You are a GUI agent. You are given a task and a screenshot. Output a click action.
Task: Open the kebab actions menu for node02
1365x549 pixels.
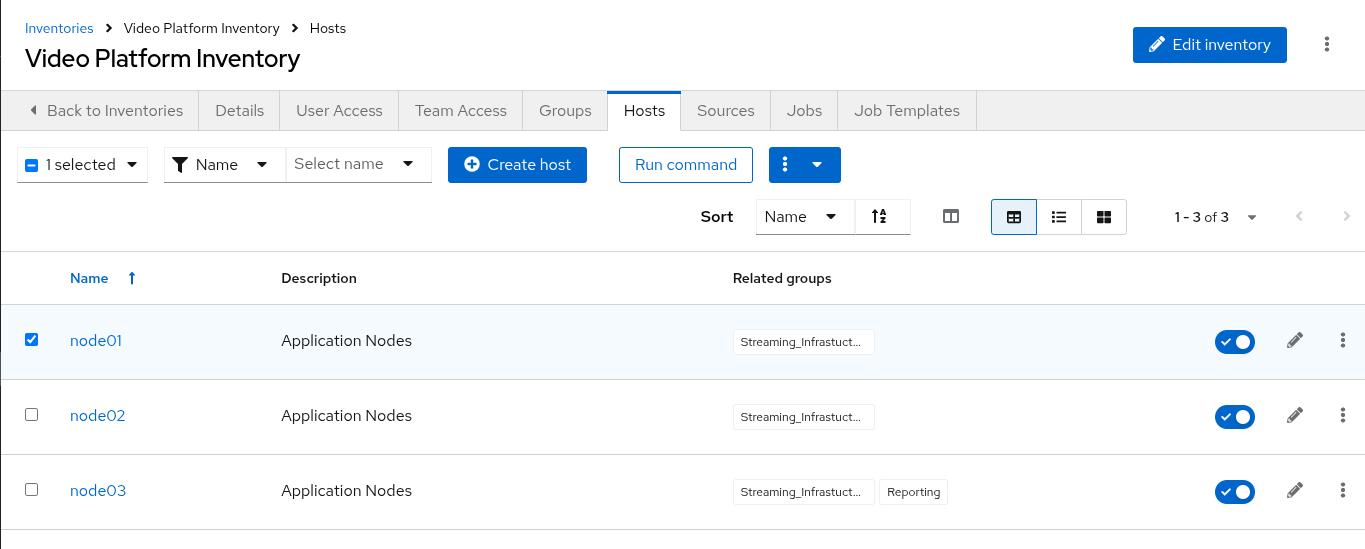[1343, 416]
